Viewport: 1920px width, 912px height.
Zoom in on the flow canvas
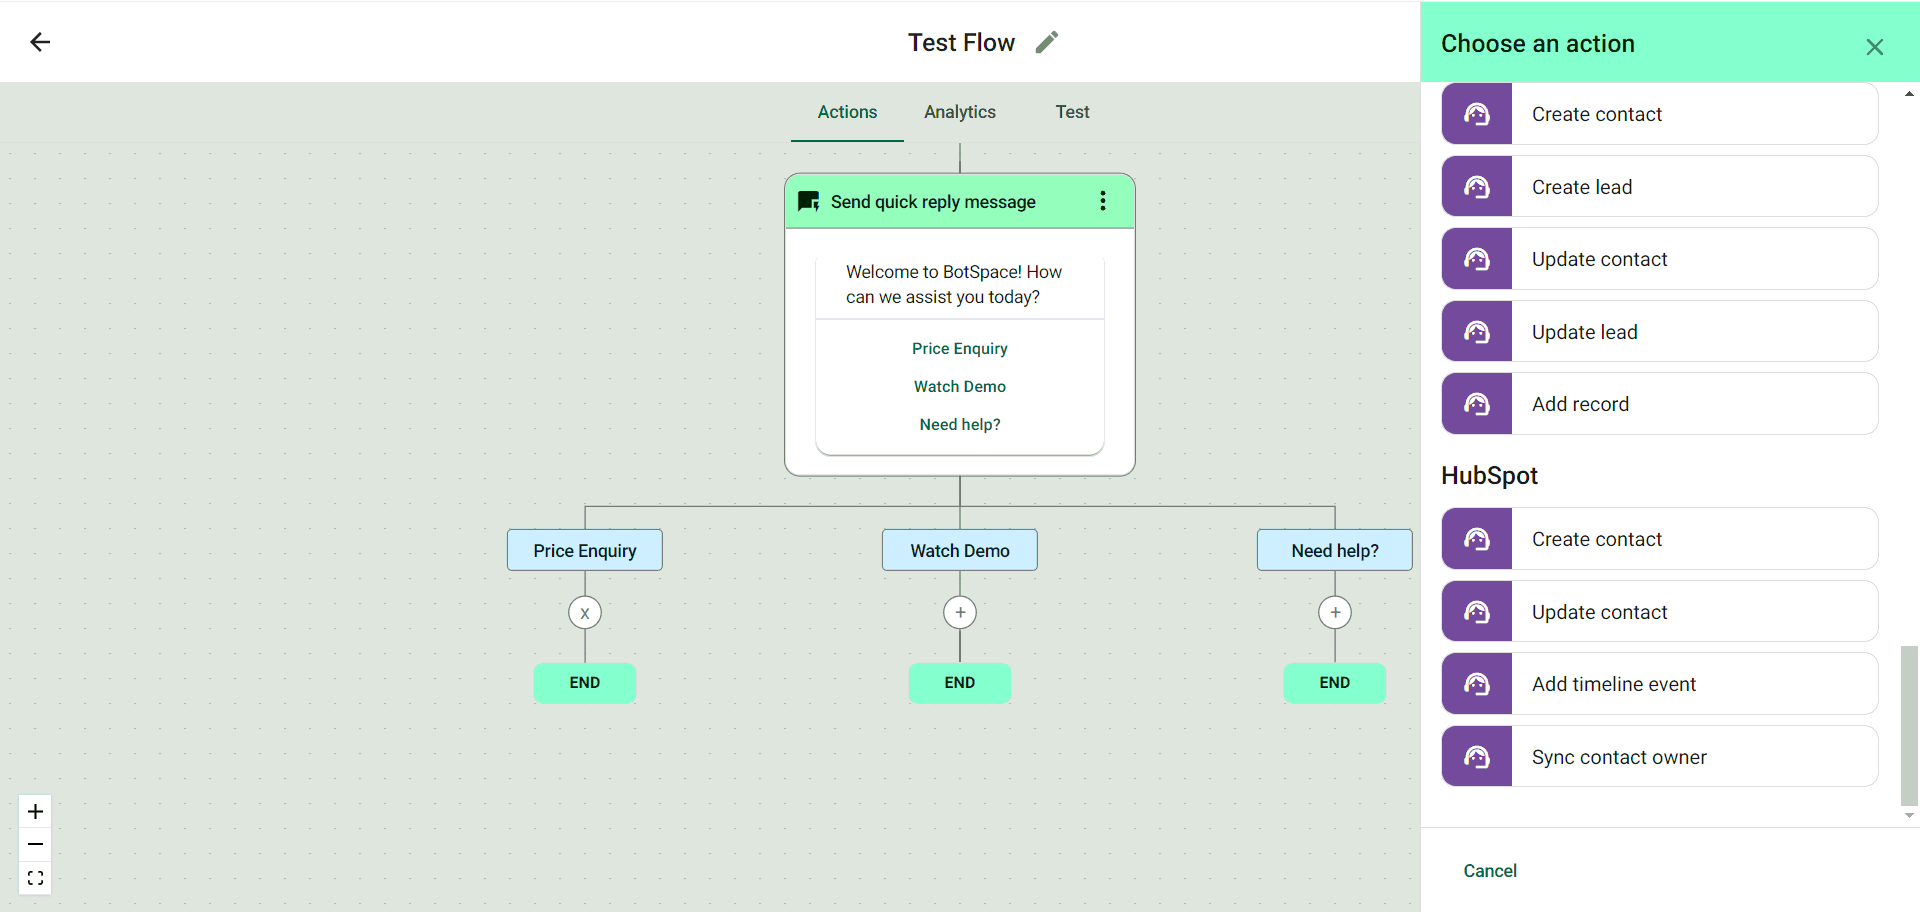coord(35,811)
